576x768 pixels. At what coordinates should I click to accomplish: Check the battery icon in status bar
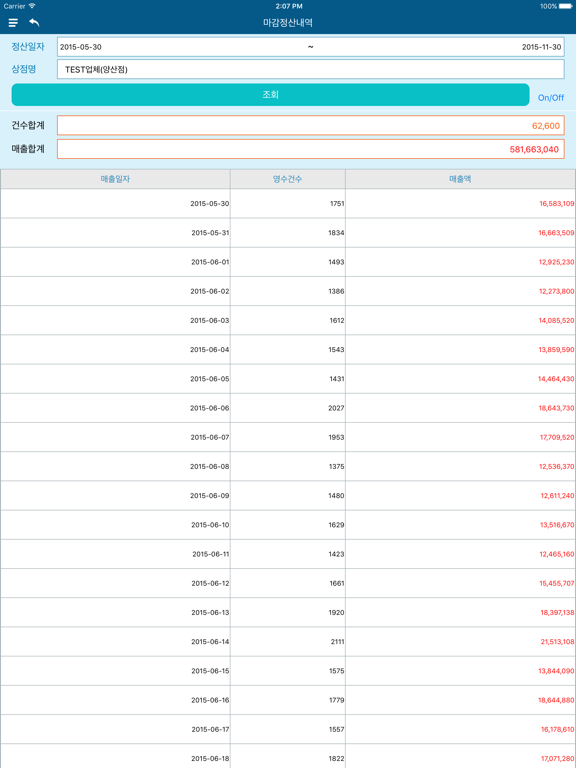point(565,6)
